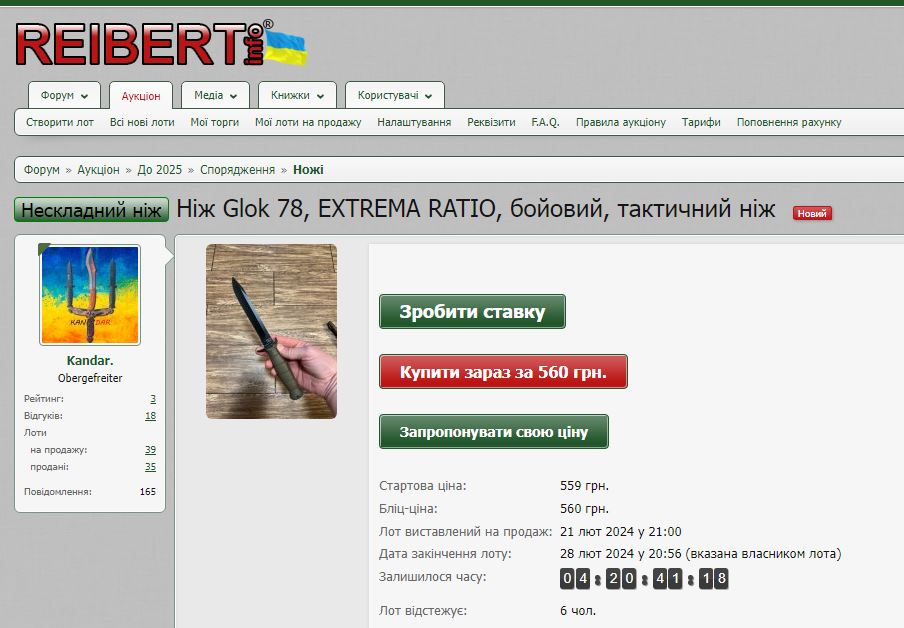
Task: Open Поповнення рахунку page
Action: (x=789, y=122)
